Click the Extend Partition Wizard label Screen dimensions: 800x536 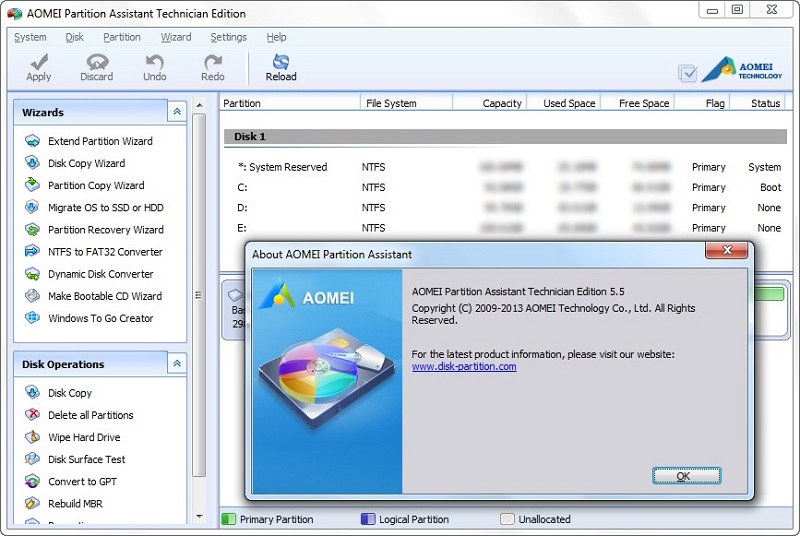point(100,141)
